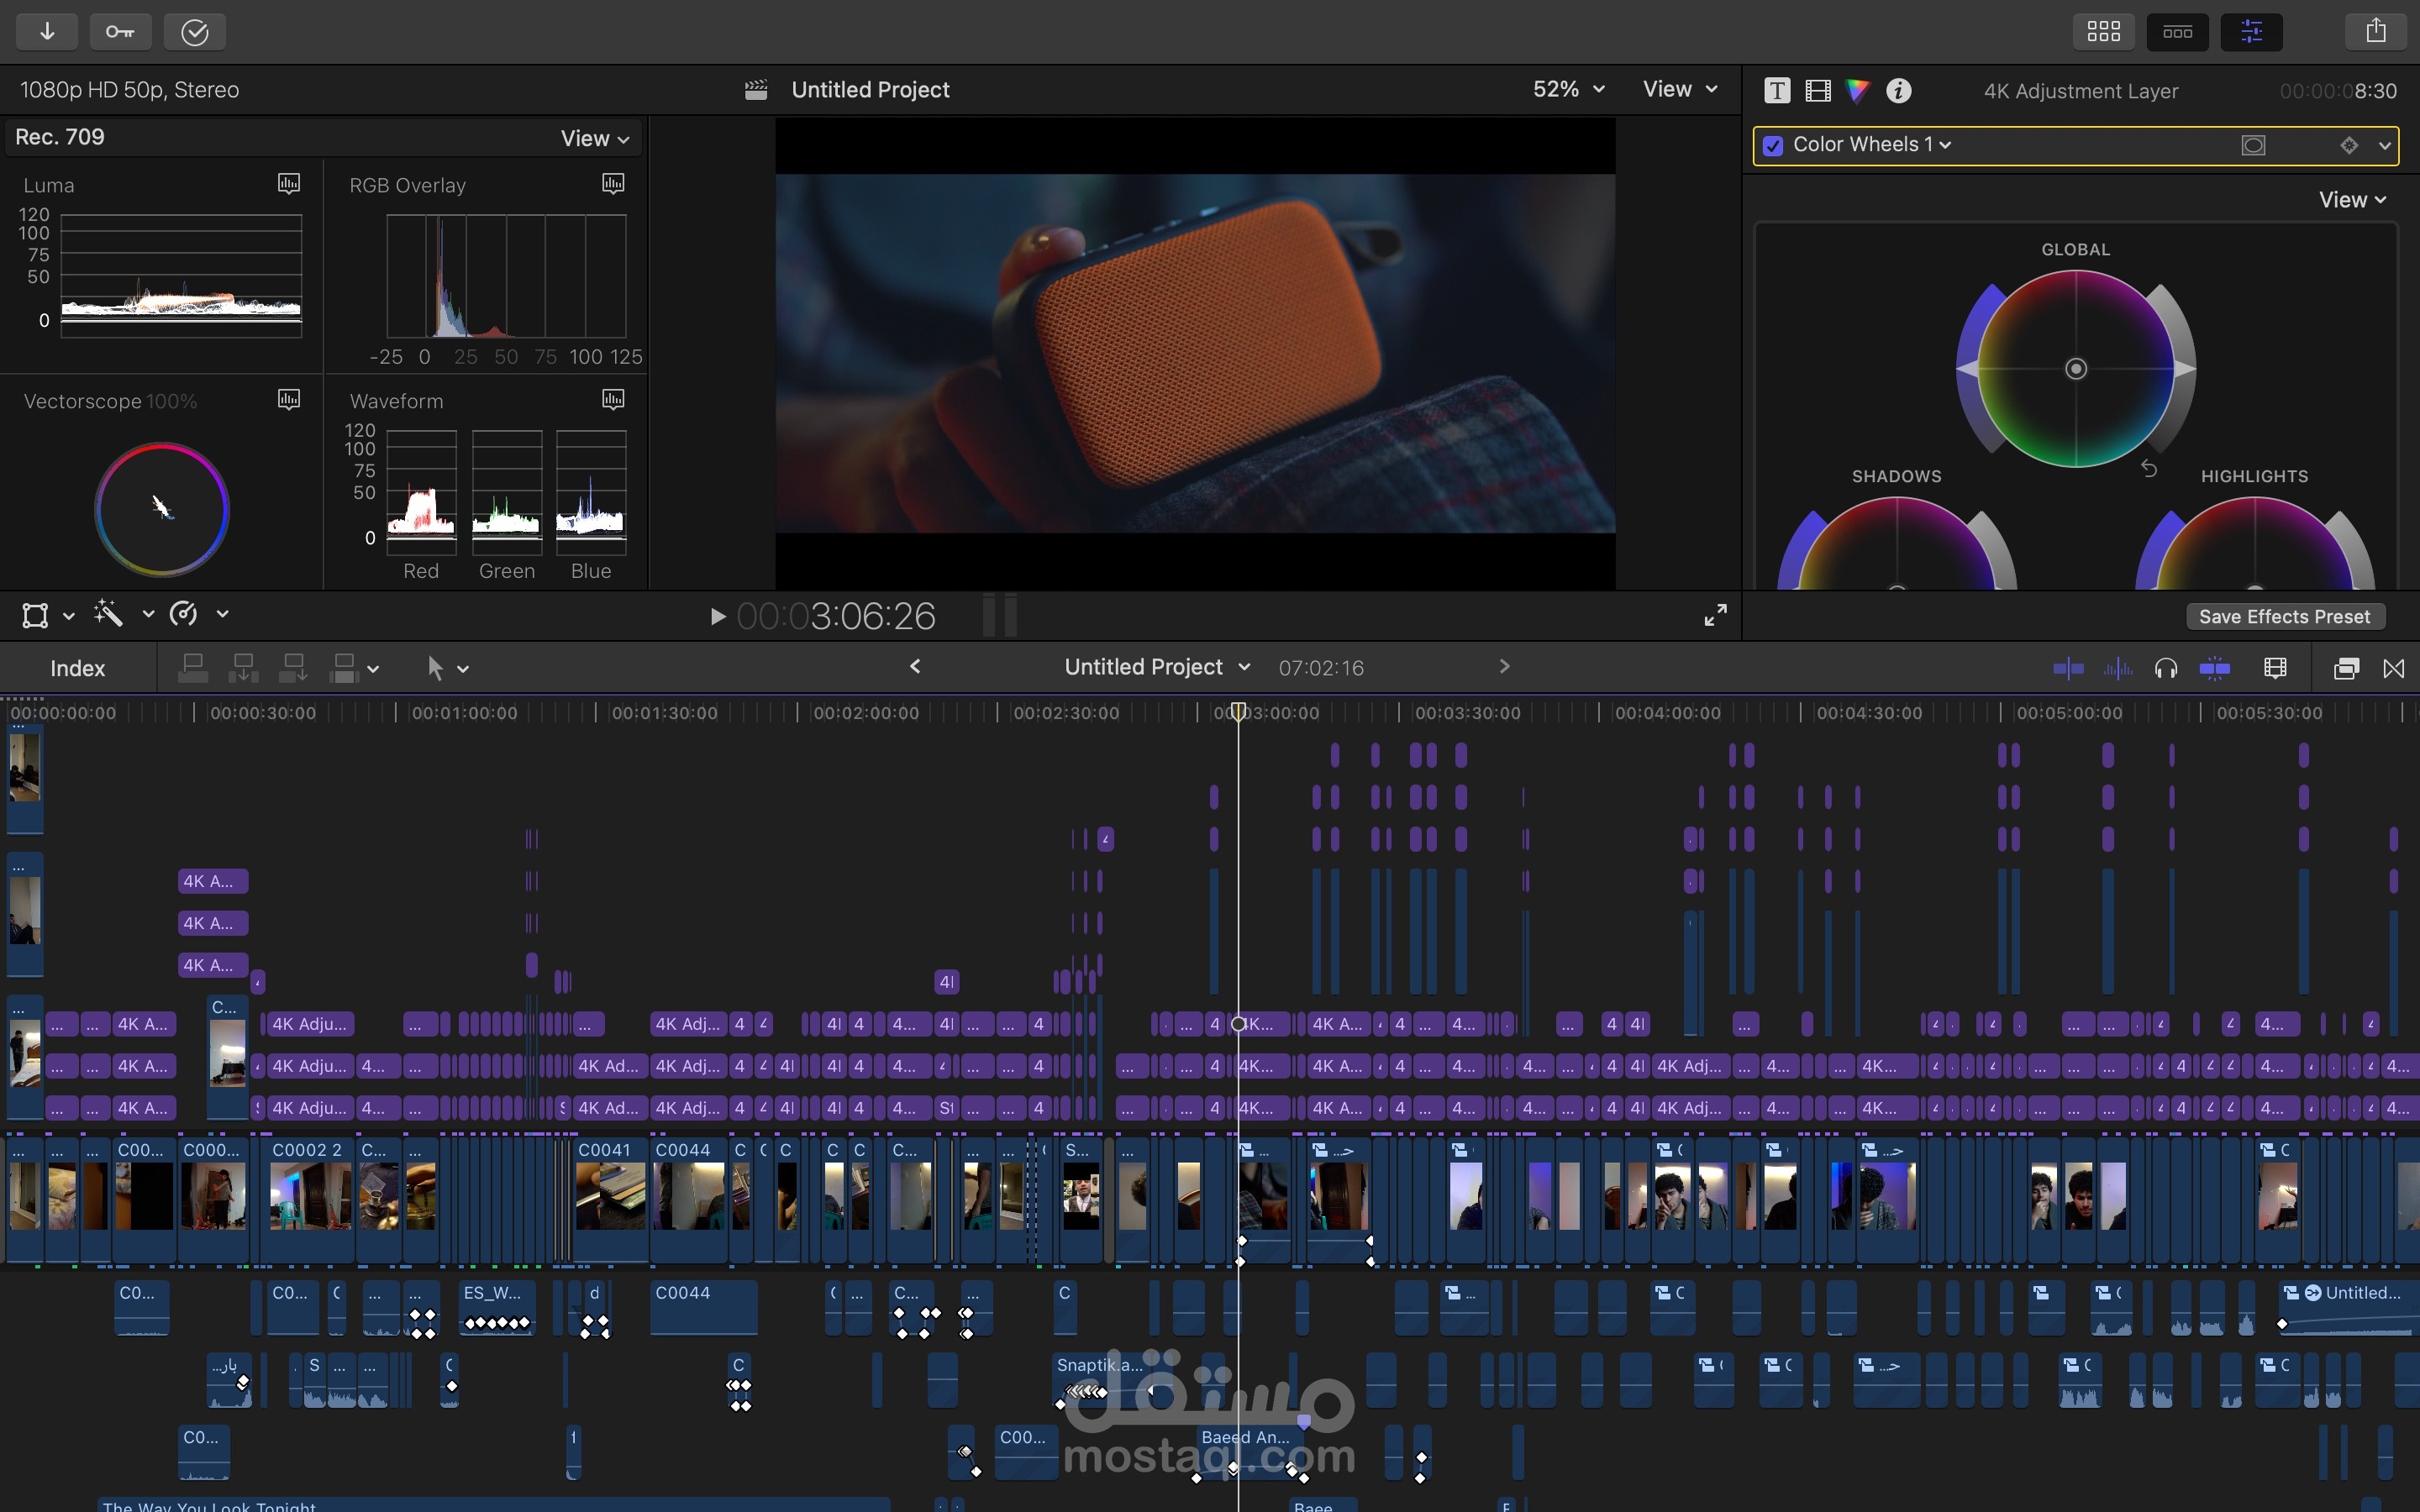This screenshot has height=1512, width=2420.
Task: Overwrite clip in the storyline
Action: (344, 668)
